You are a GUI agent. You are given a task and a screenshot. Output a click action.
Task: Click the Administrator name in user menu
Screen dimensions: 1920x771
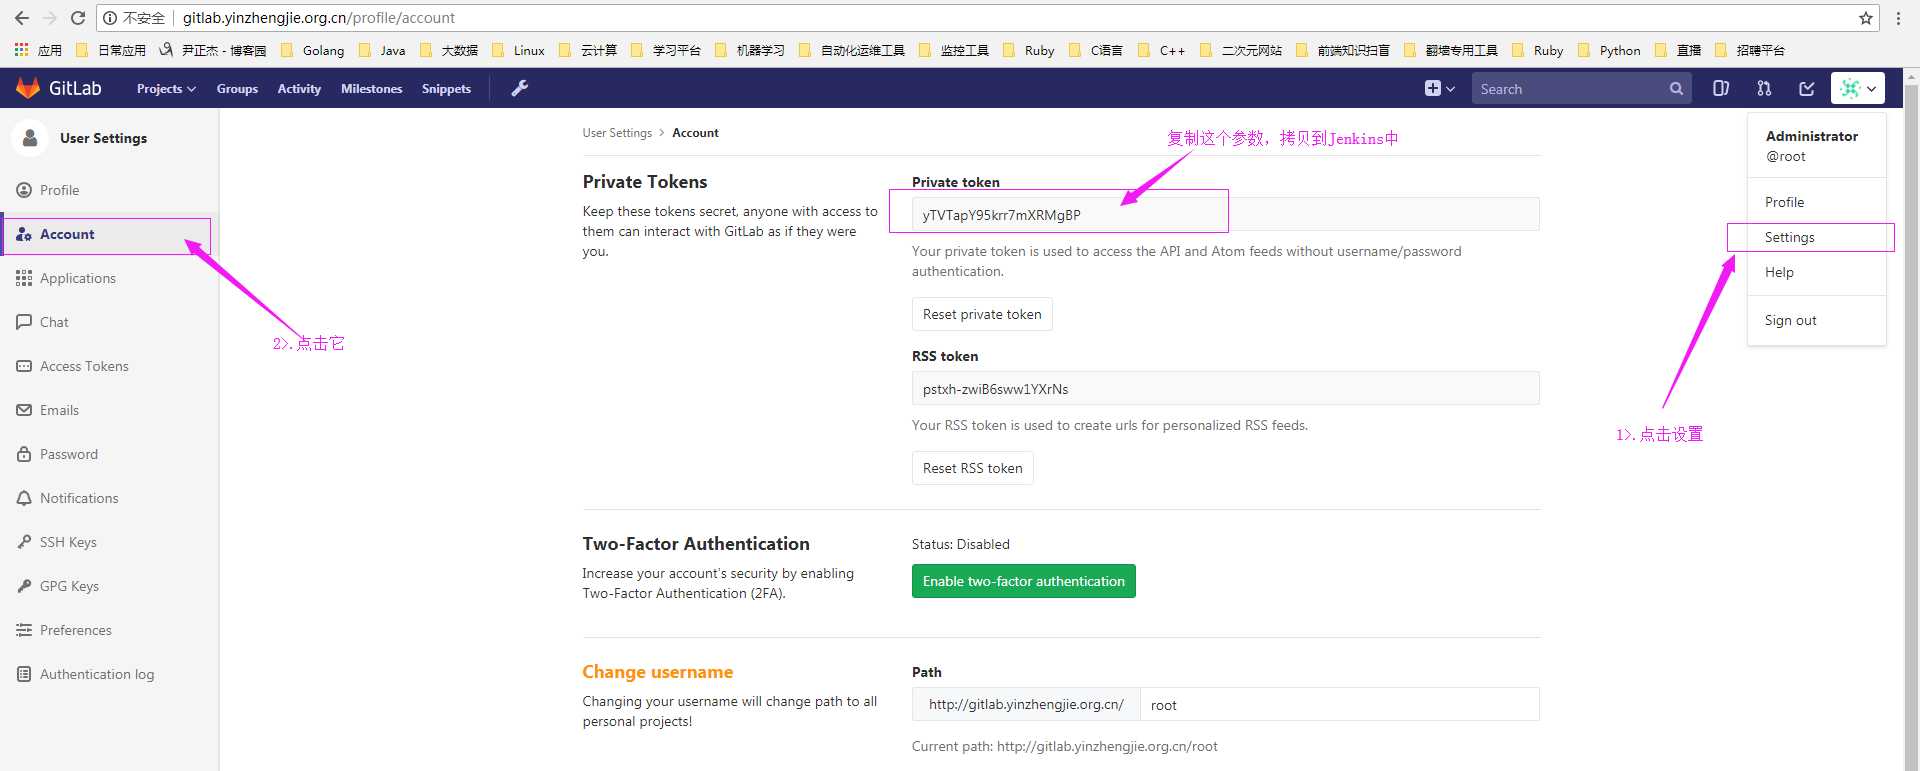(1811, 136)
